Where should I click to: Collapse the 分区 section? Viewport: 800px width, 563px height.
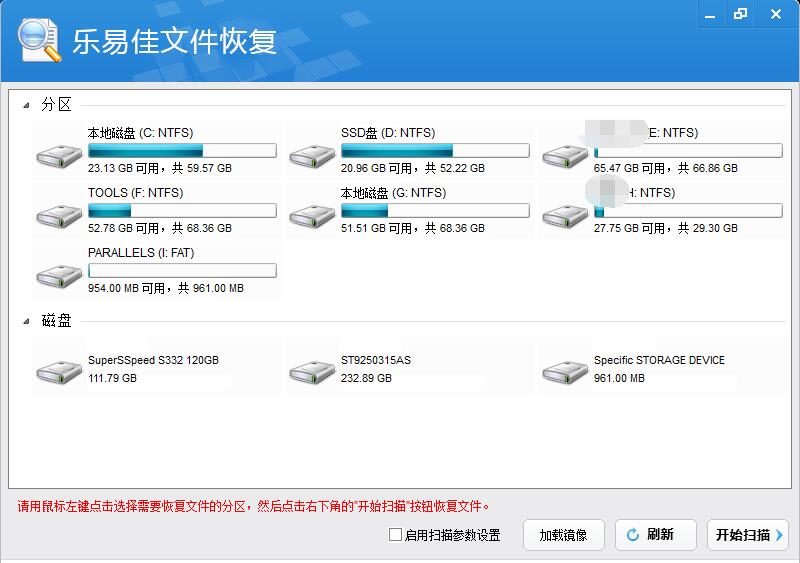pos(27,105)
